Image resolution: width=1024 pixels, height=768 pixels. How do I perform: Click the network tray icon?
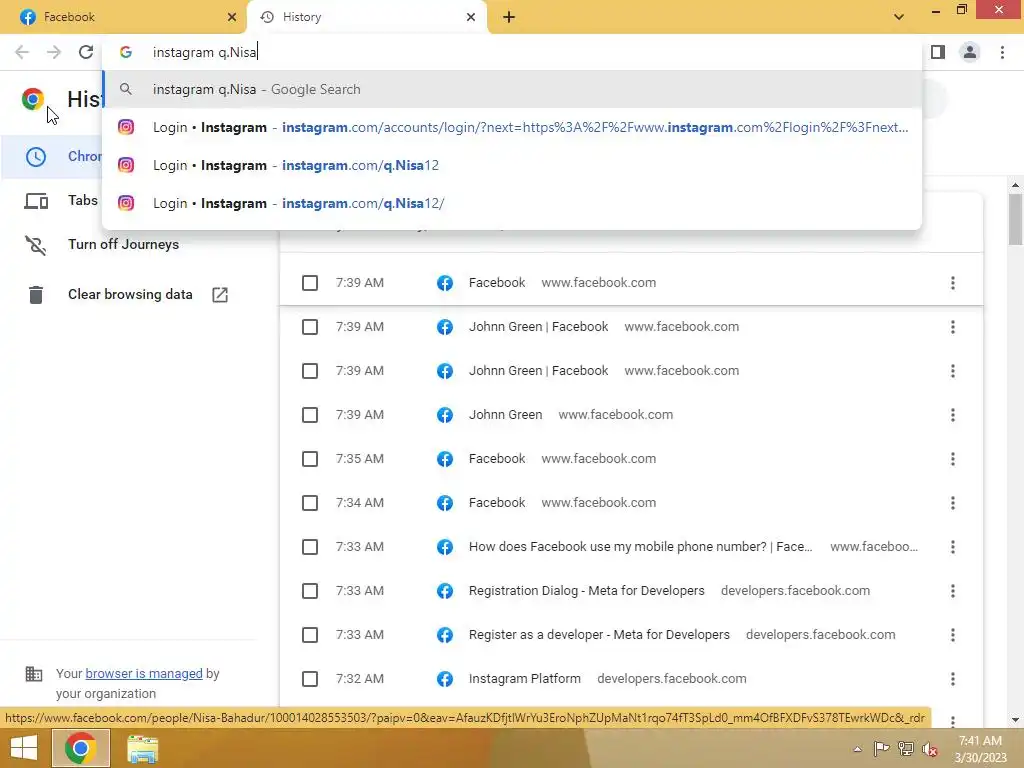[x=906, y=749]
